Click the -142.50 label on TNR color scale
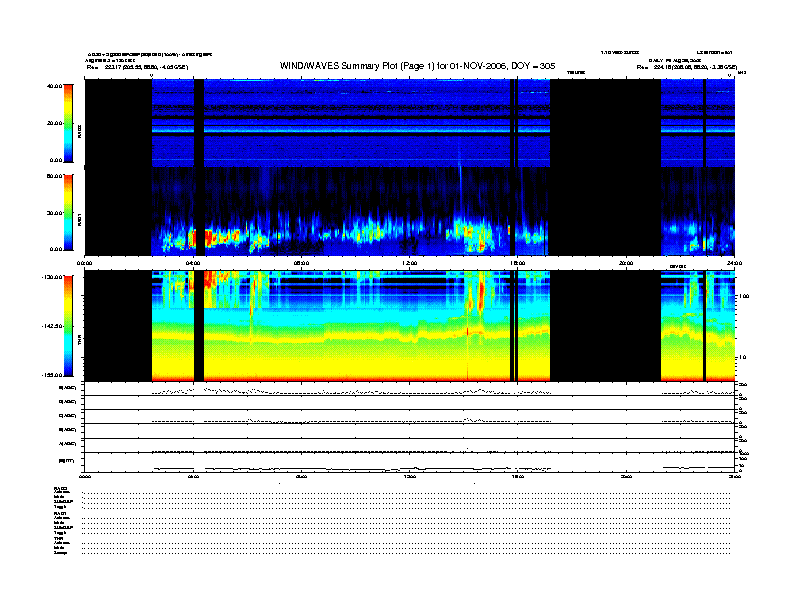 (52, 326)
